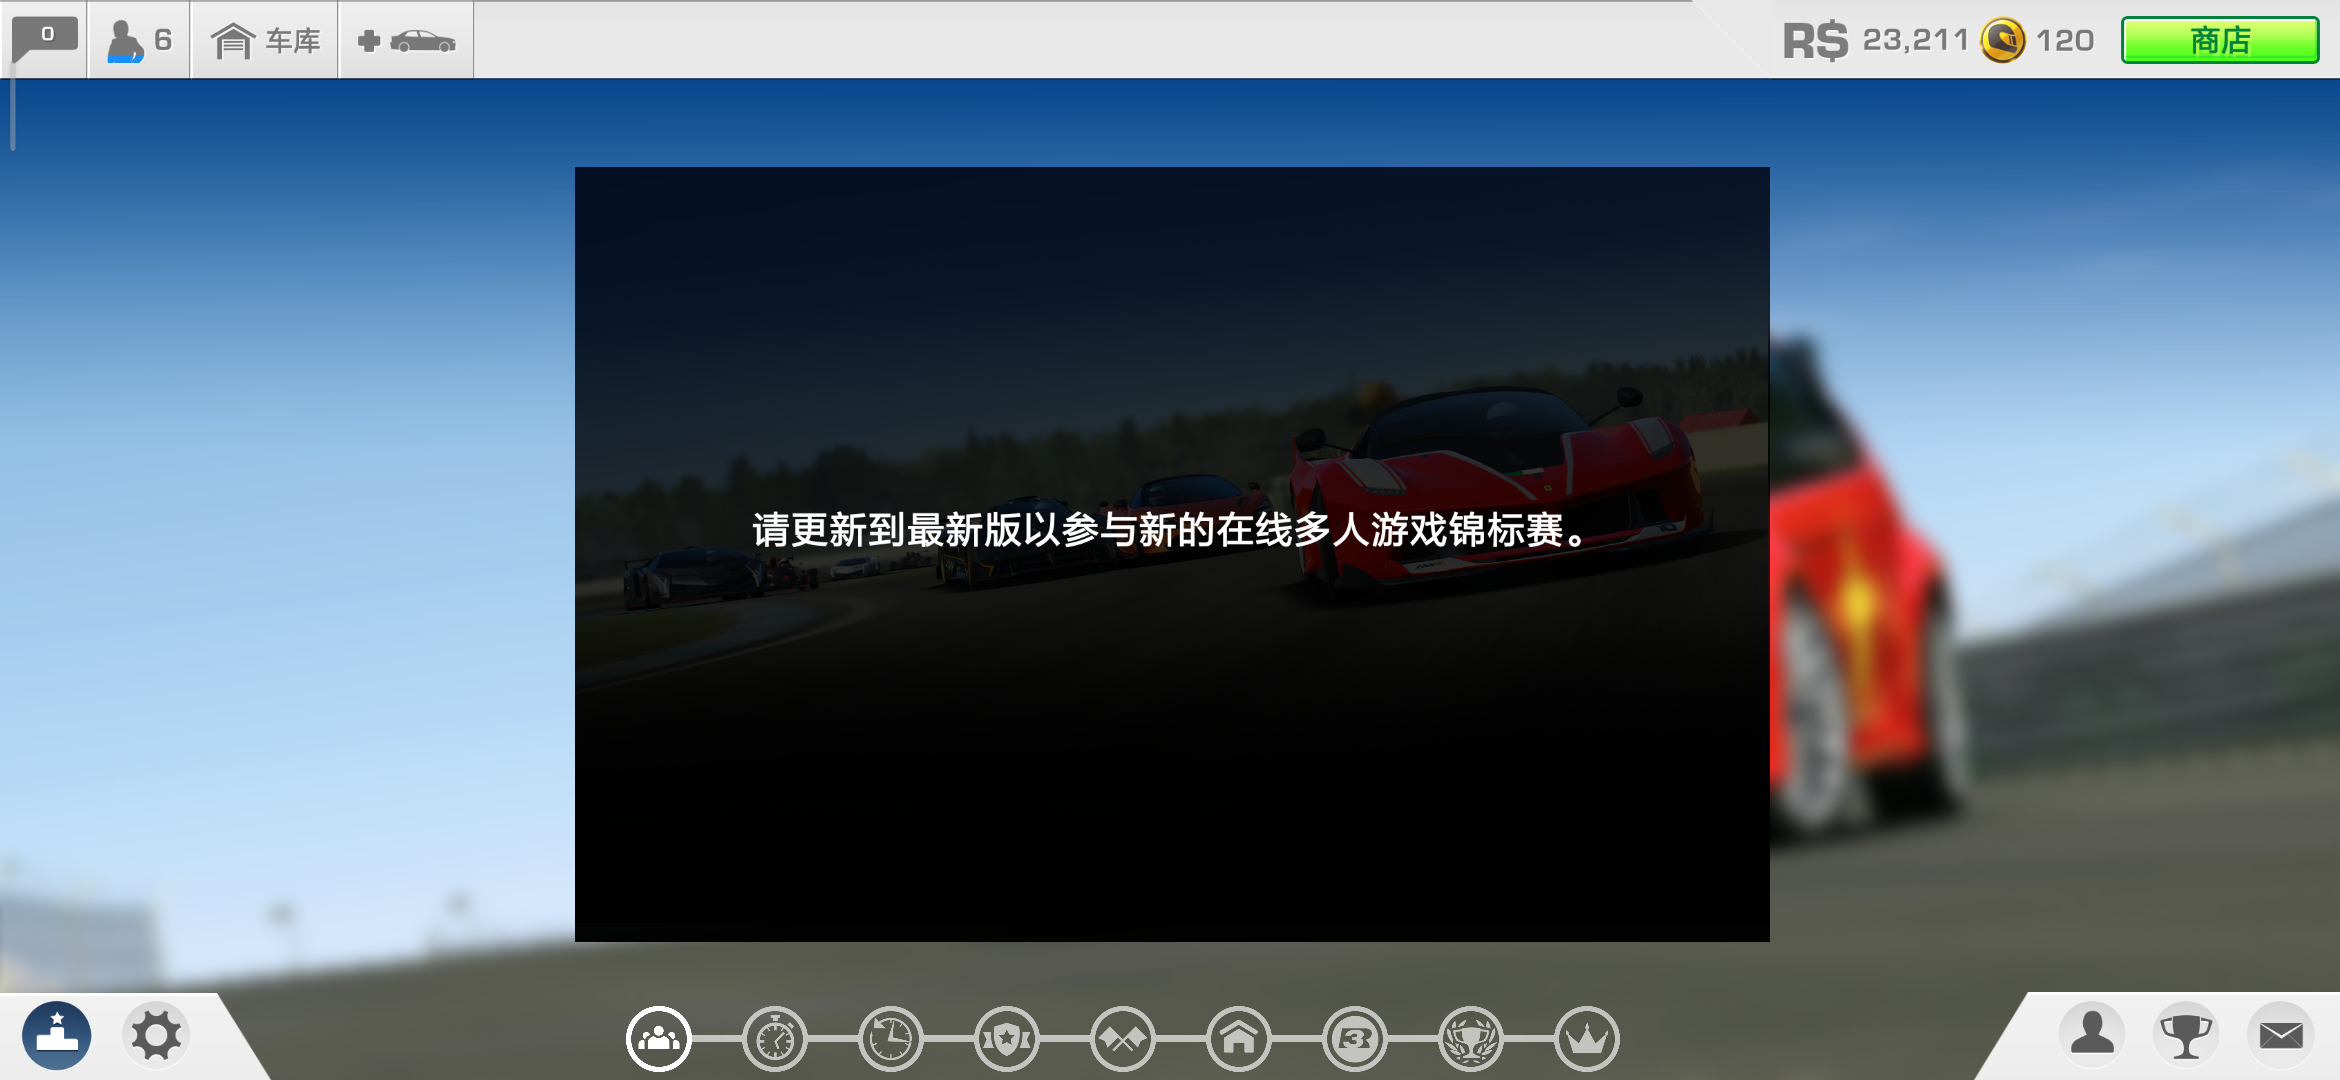The height and width of the screenshot is (1080, 2340).
Task: Select the rewind clock category icon
Action: [891, 1039]
